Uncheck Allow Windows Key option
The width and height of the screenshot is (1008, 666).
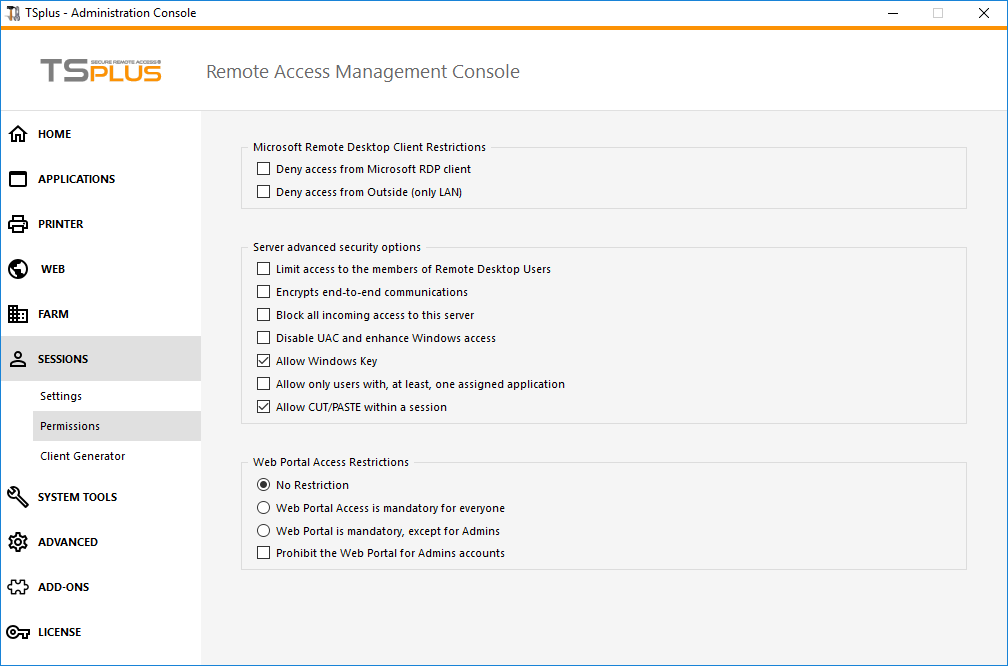click(x=264, y=362)
